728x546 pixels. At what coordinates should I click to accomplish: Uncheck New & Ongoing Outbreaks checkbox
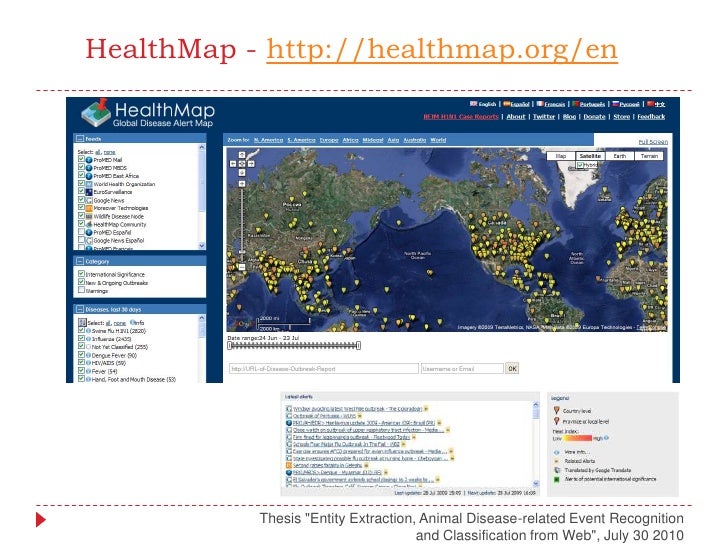point(81,282)
